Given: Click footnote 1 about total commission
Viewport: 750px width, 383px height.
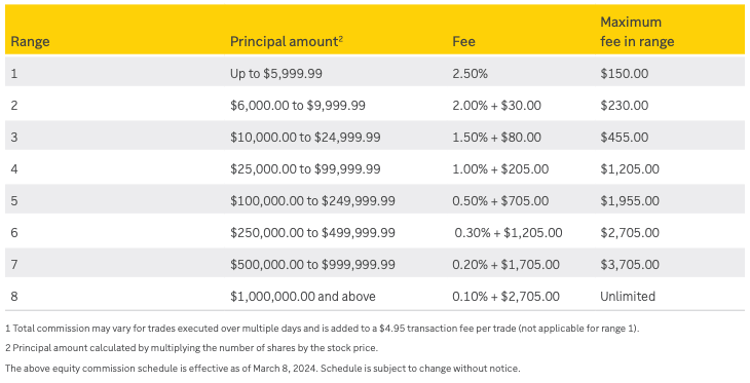Looking at the screenshot, I should (x=322, y=328).
